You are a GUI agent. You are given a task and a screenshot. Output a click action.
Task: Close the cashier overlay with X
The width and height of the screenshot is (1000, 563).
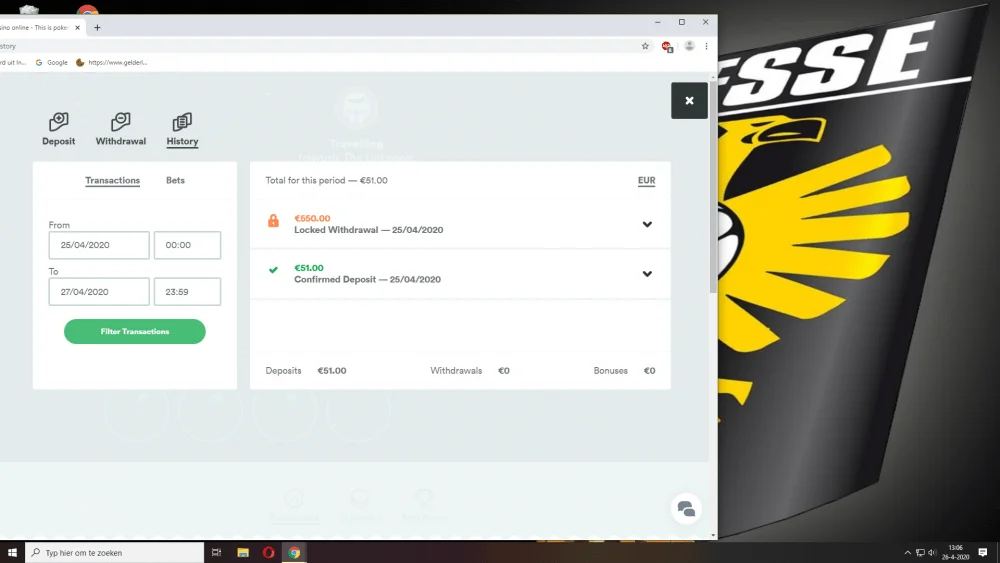[x=689, y=101]
